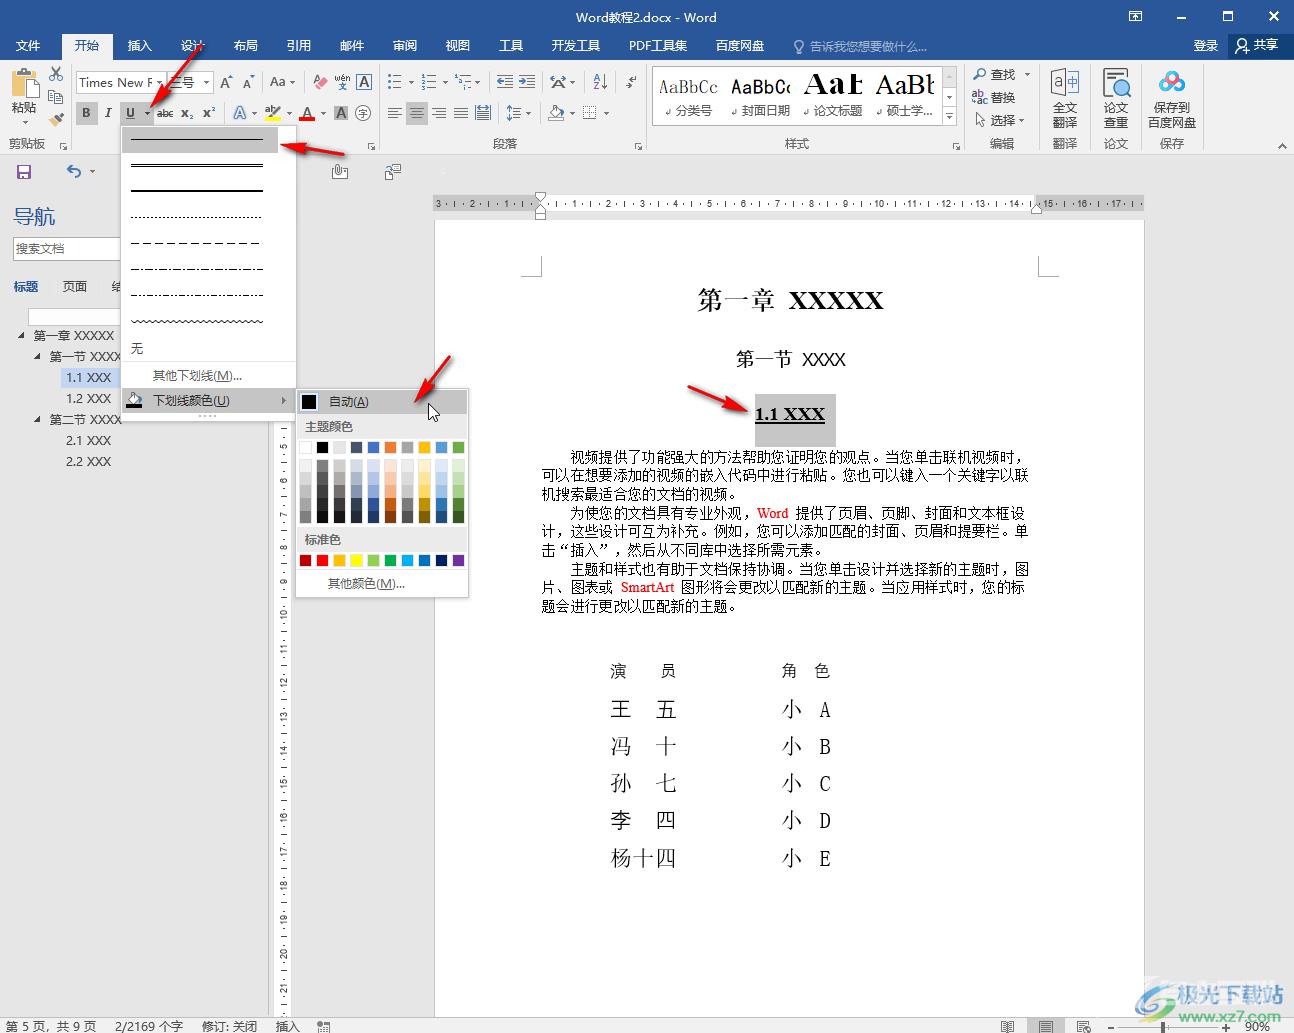Click the yellow Text Highlight icon
Viewport: 1294px width, 1033px height.
pos(272,113)
